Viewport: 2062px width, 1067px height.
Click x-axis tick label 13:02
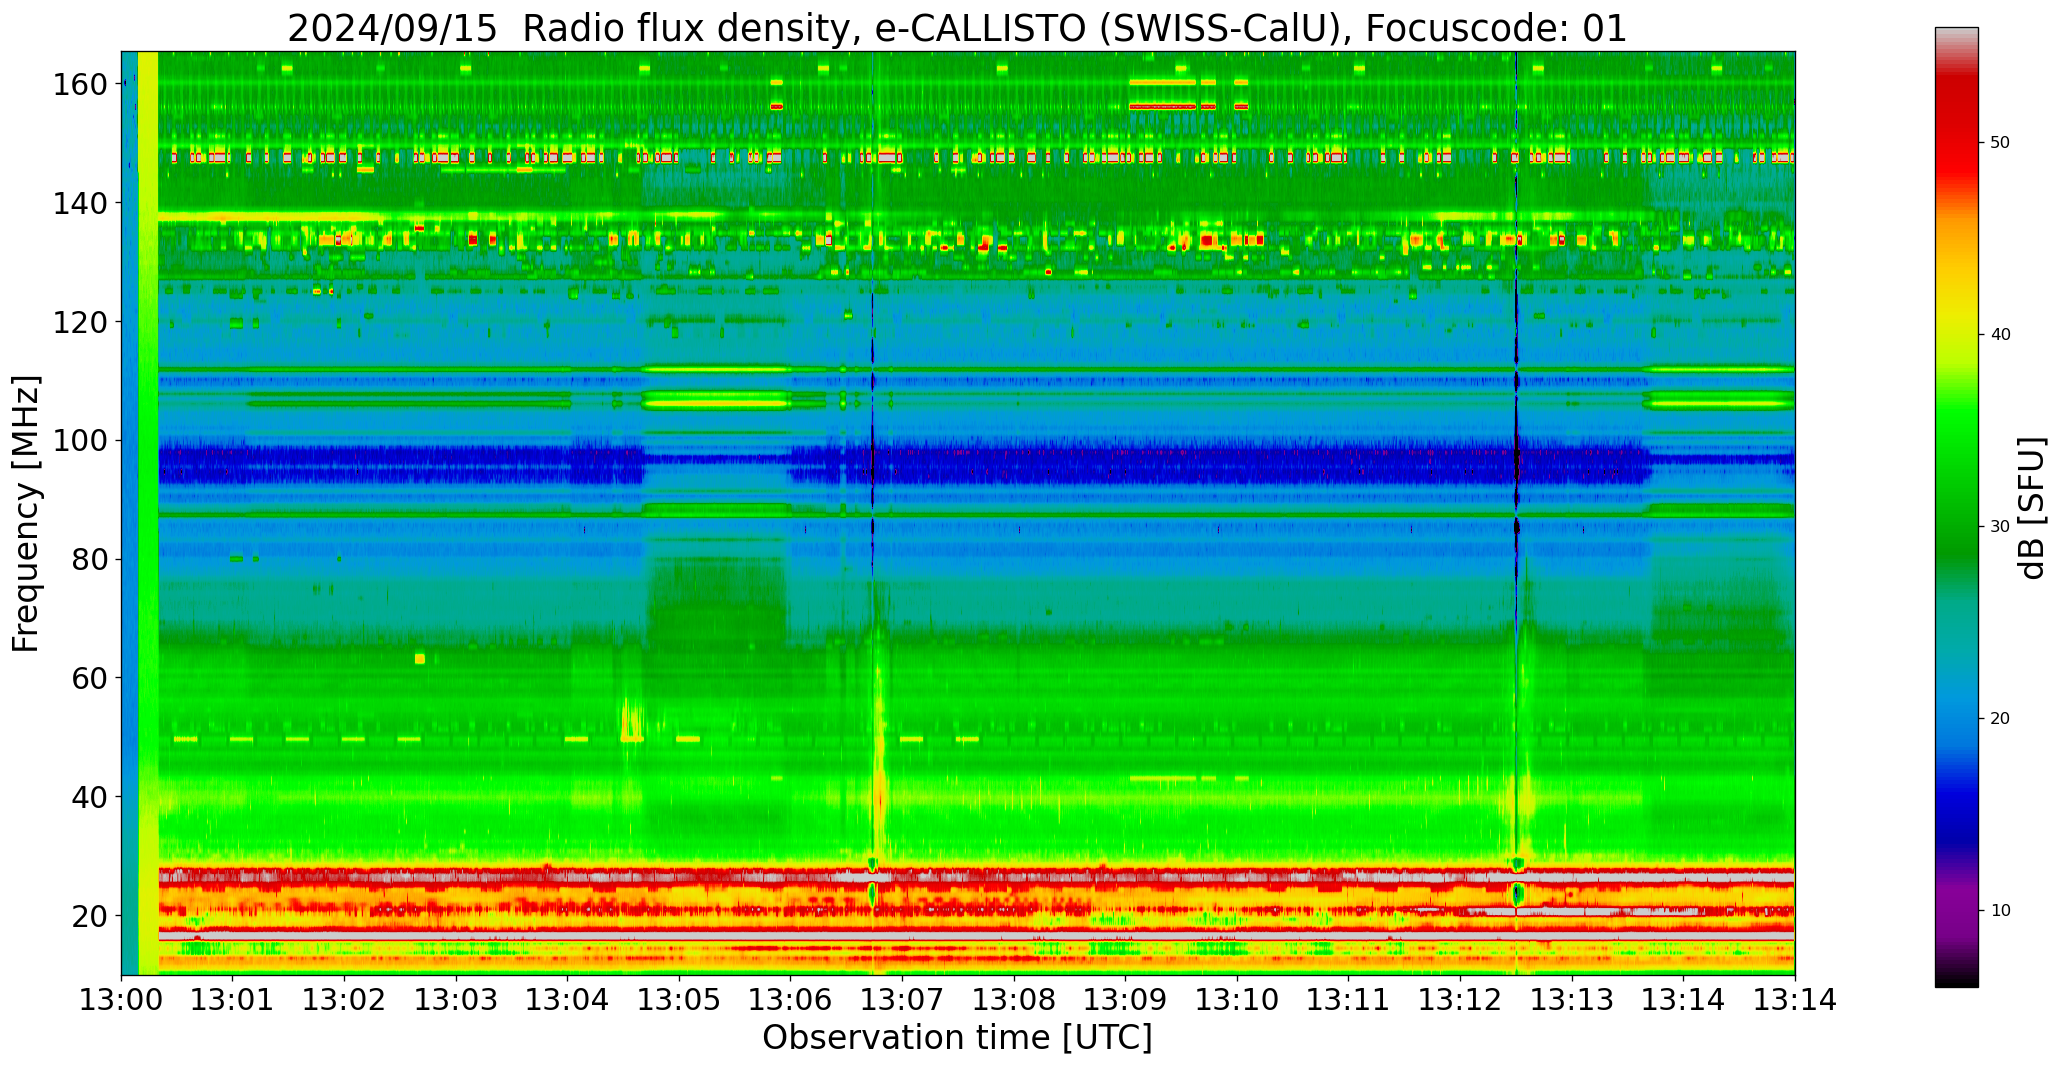[x=345, y=1000]
